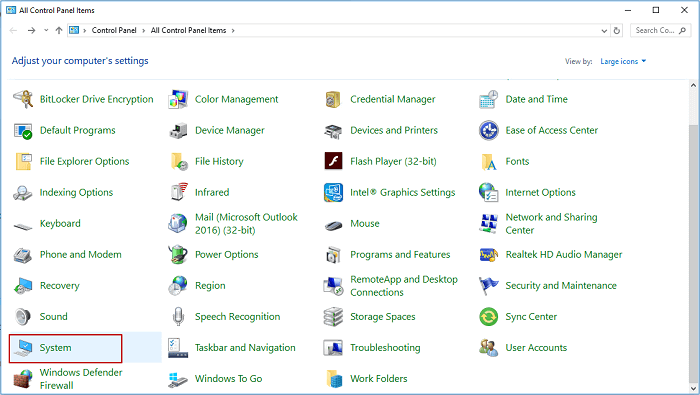Expand the address bar history dropdown
The image size is (700, 395).
604,31
